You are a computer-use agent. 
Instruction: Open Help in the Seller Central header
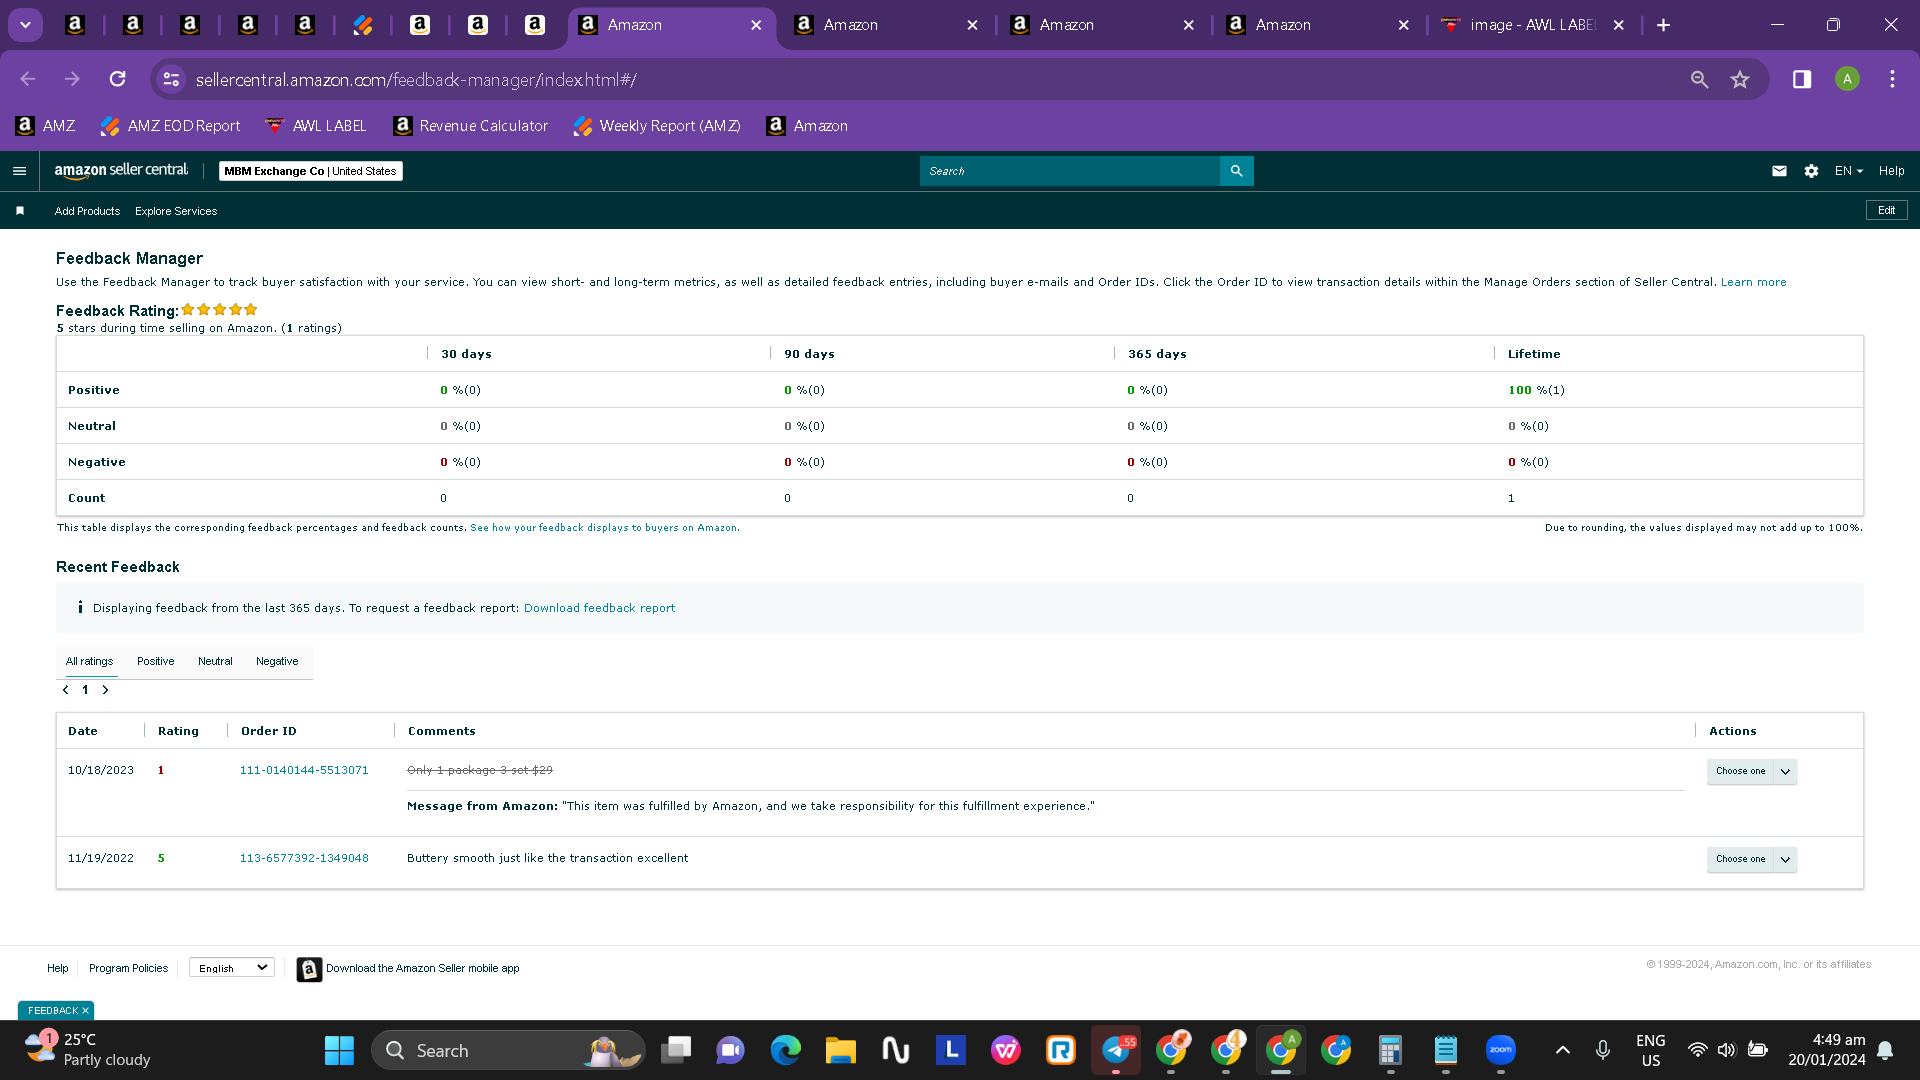click(1891, 171)
